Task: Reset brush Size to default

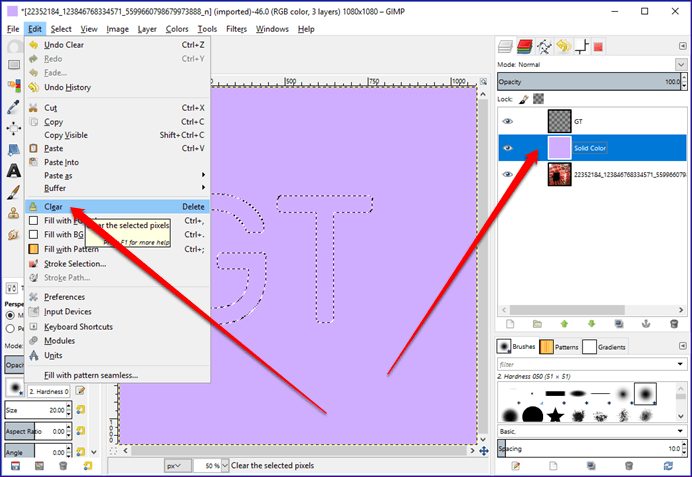Action: pos(80,410)
